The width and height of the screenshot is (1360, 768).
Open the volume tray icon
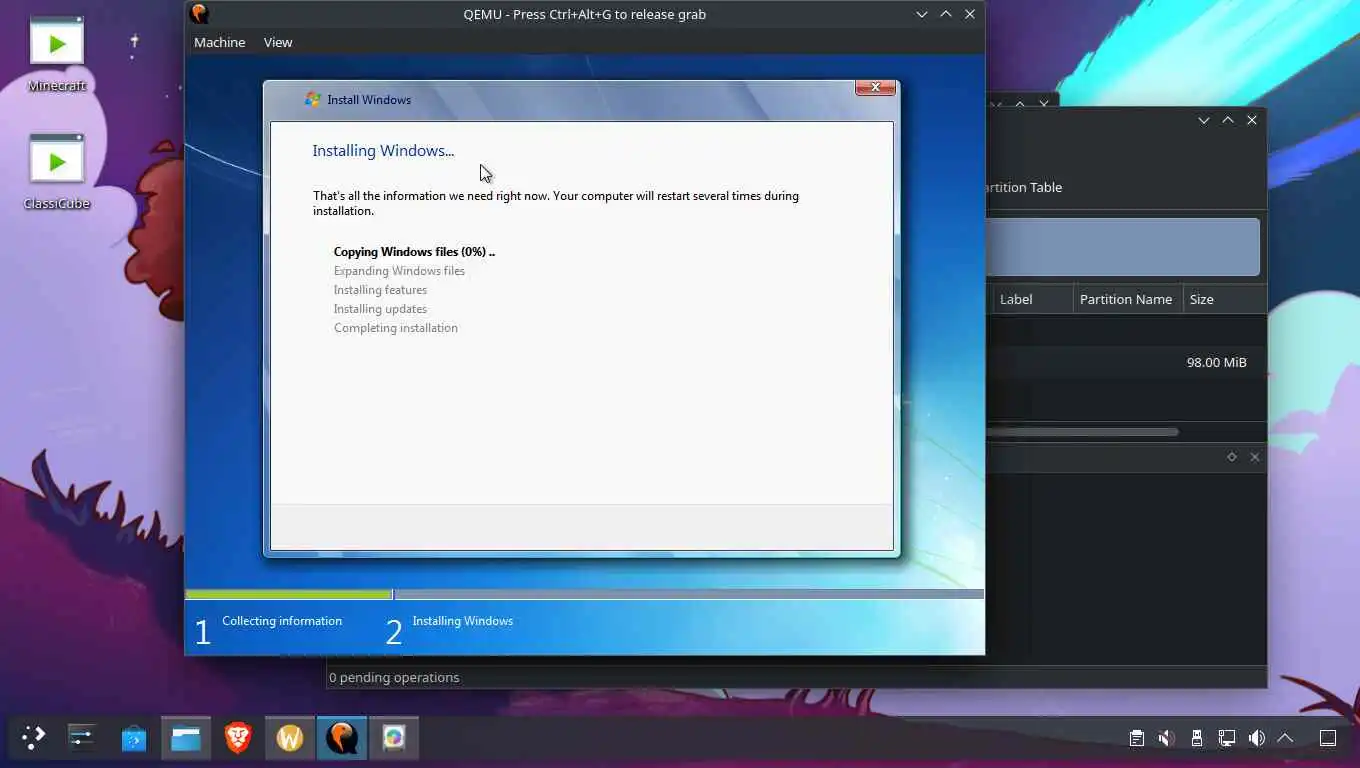click(x=1256, y=738)
